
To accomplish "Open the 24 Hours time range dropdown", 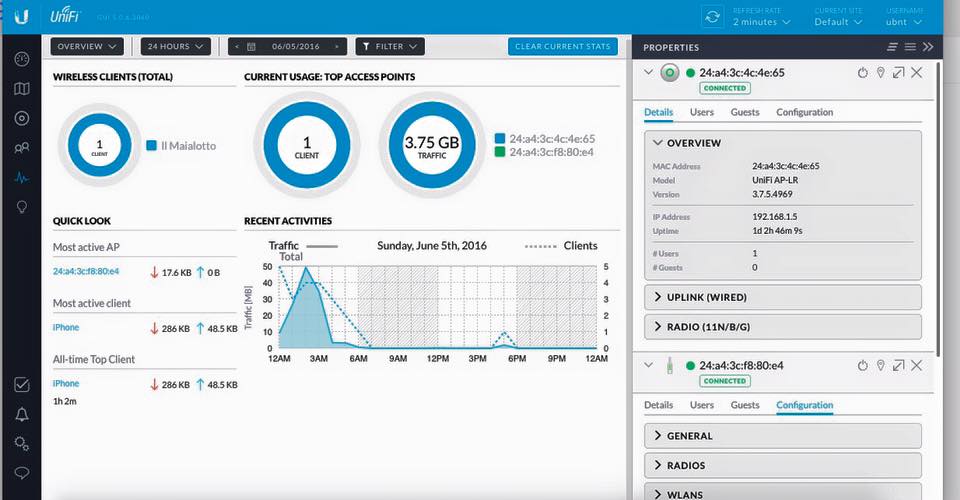I will (x=176, y=47).
